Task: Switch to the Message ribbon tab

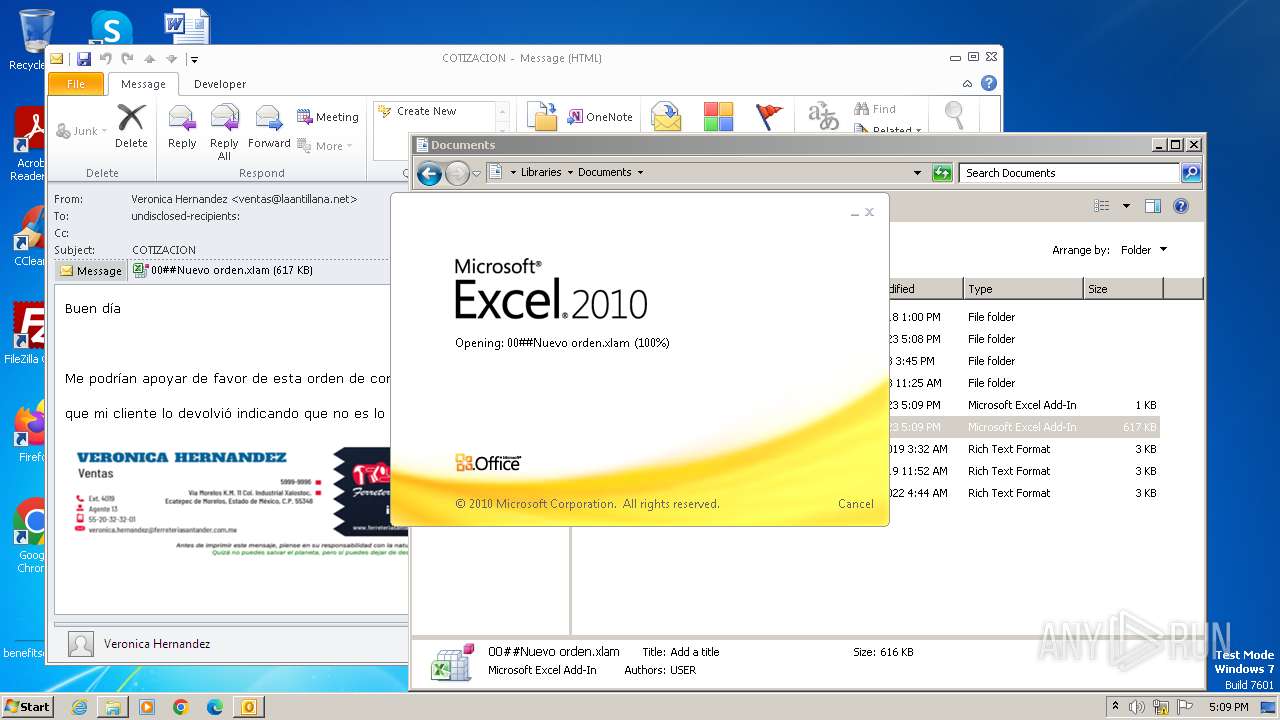Action: pos(143,84)
